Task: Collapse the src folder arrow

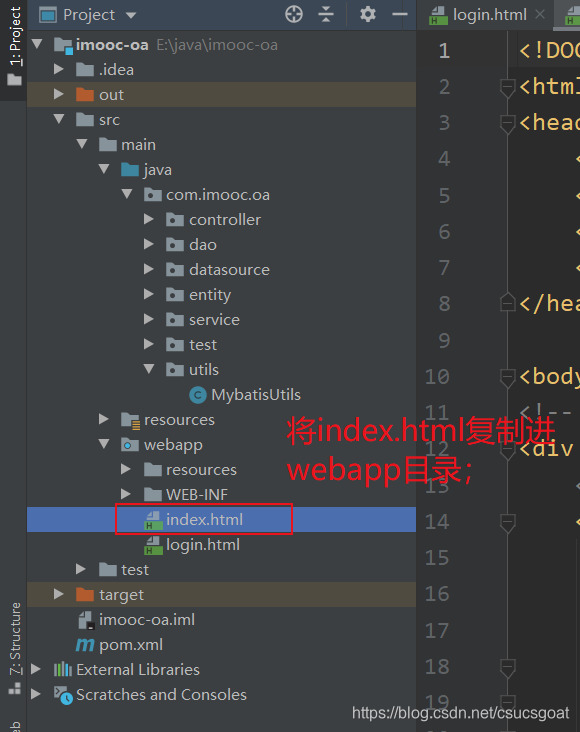Action: tap(59, 119)
